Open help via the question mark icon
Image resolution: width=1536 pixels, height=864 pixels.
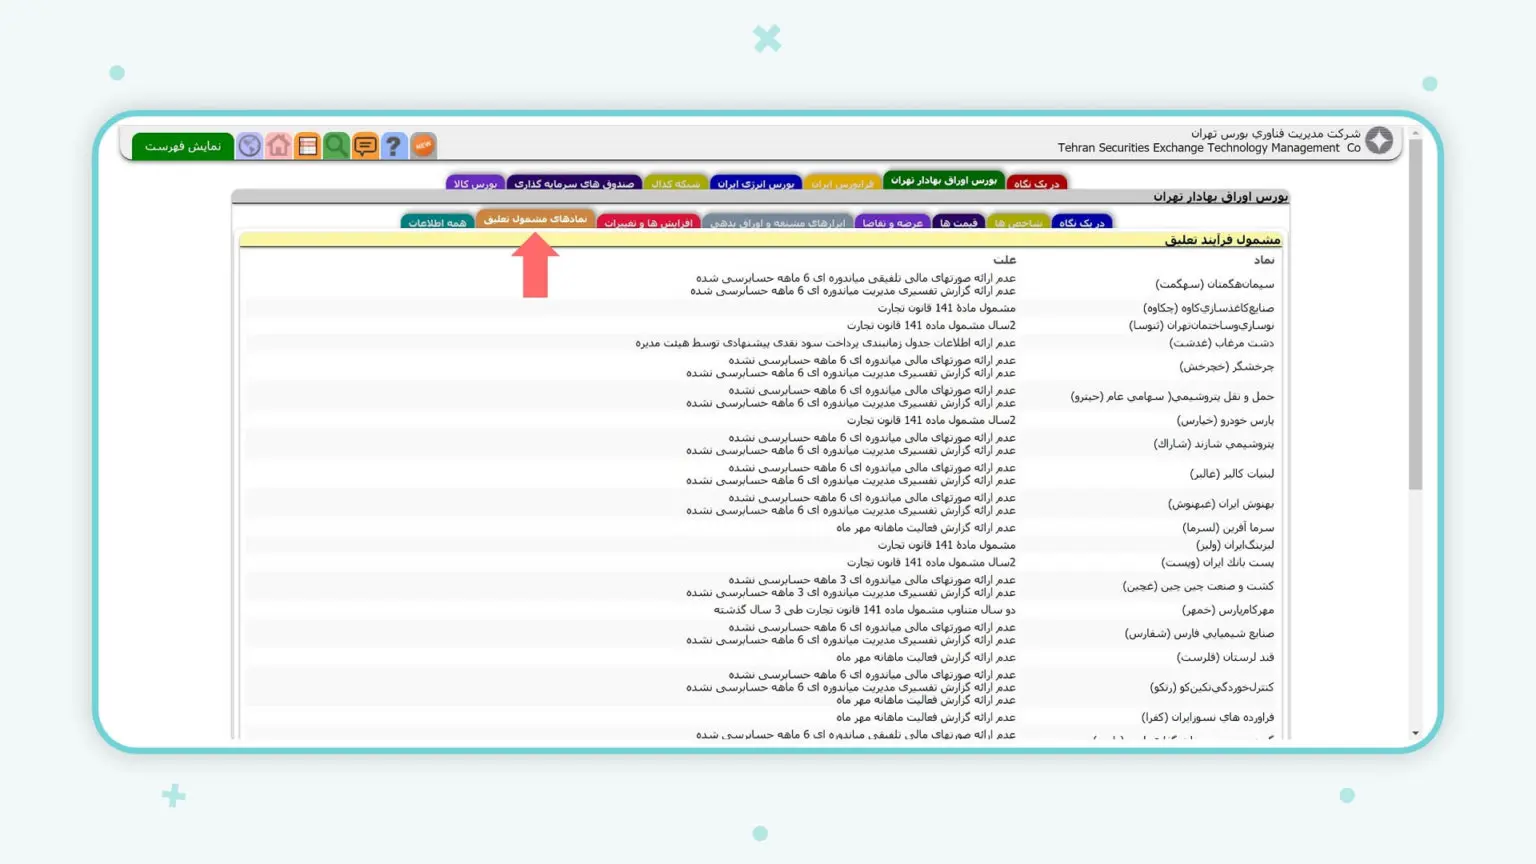(x=394, y=146)
